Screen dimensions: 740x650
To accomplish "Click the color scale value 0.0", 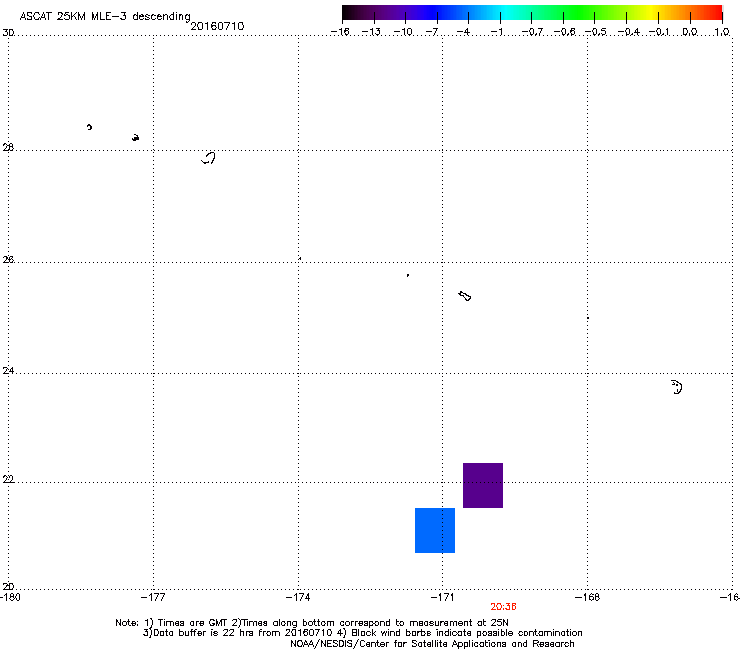I will [690, 32].
